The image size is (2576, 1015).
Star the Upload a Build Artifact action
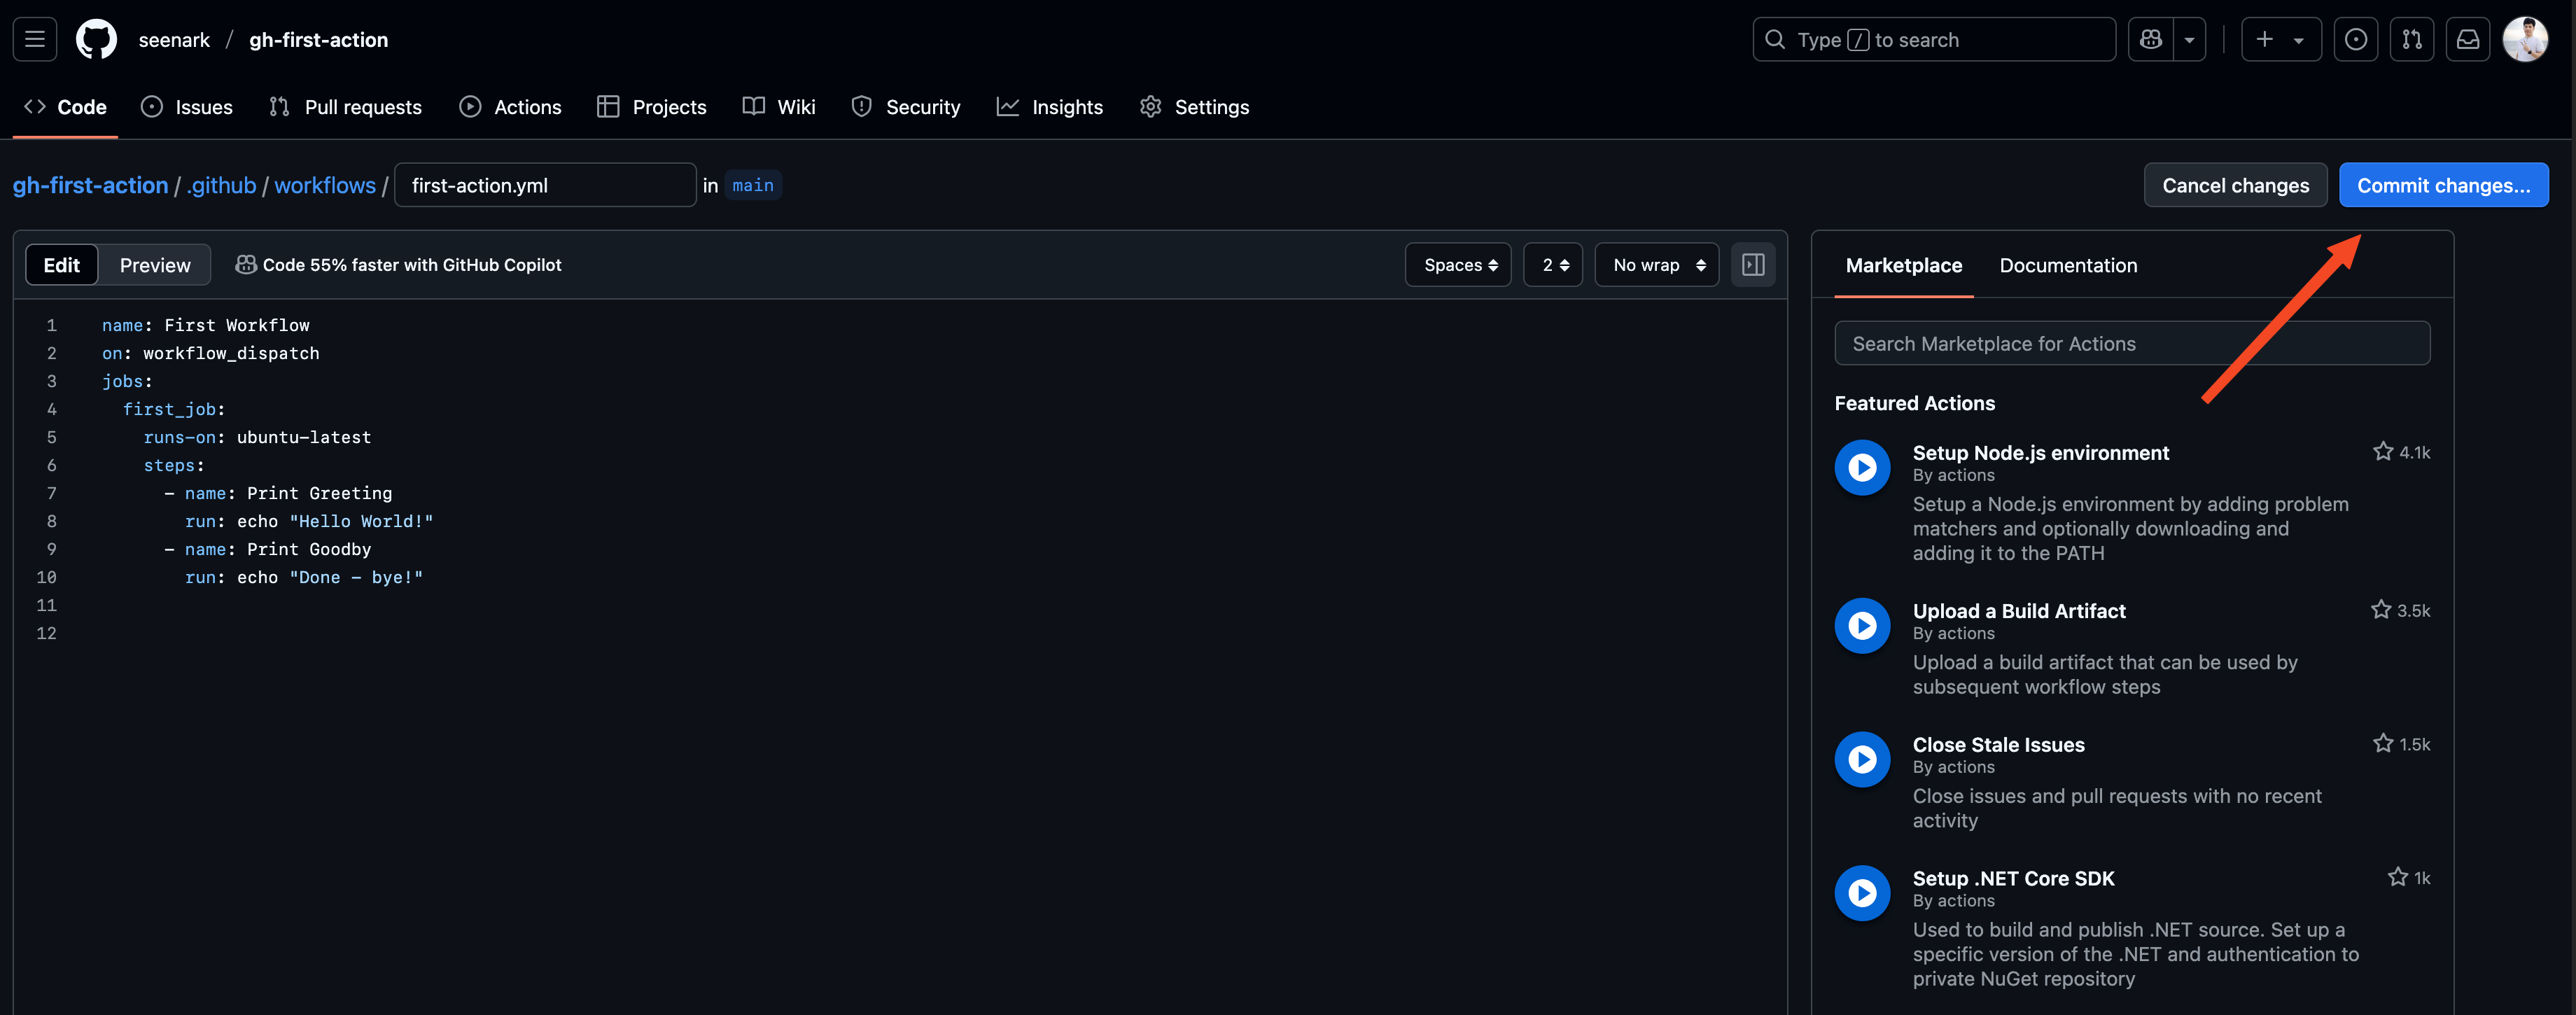tap(2380, 610)
